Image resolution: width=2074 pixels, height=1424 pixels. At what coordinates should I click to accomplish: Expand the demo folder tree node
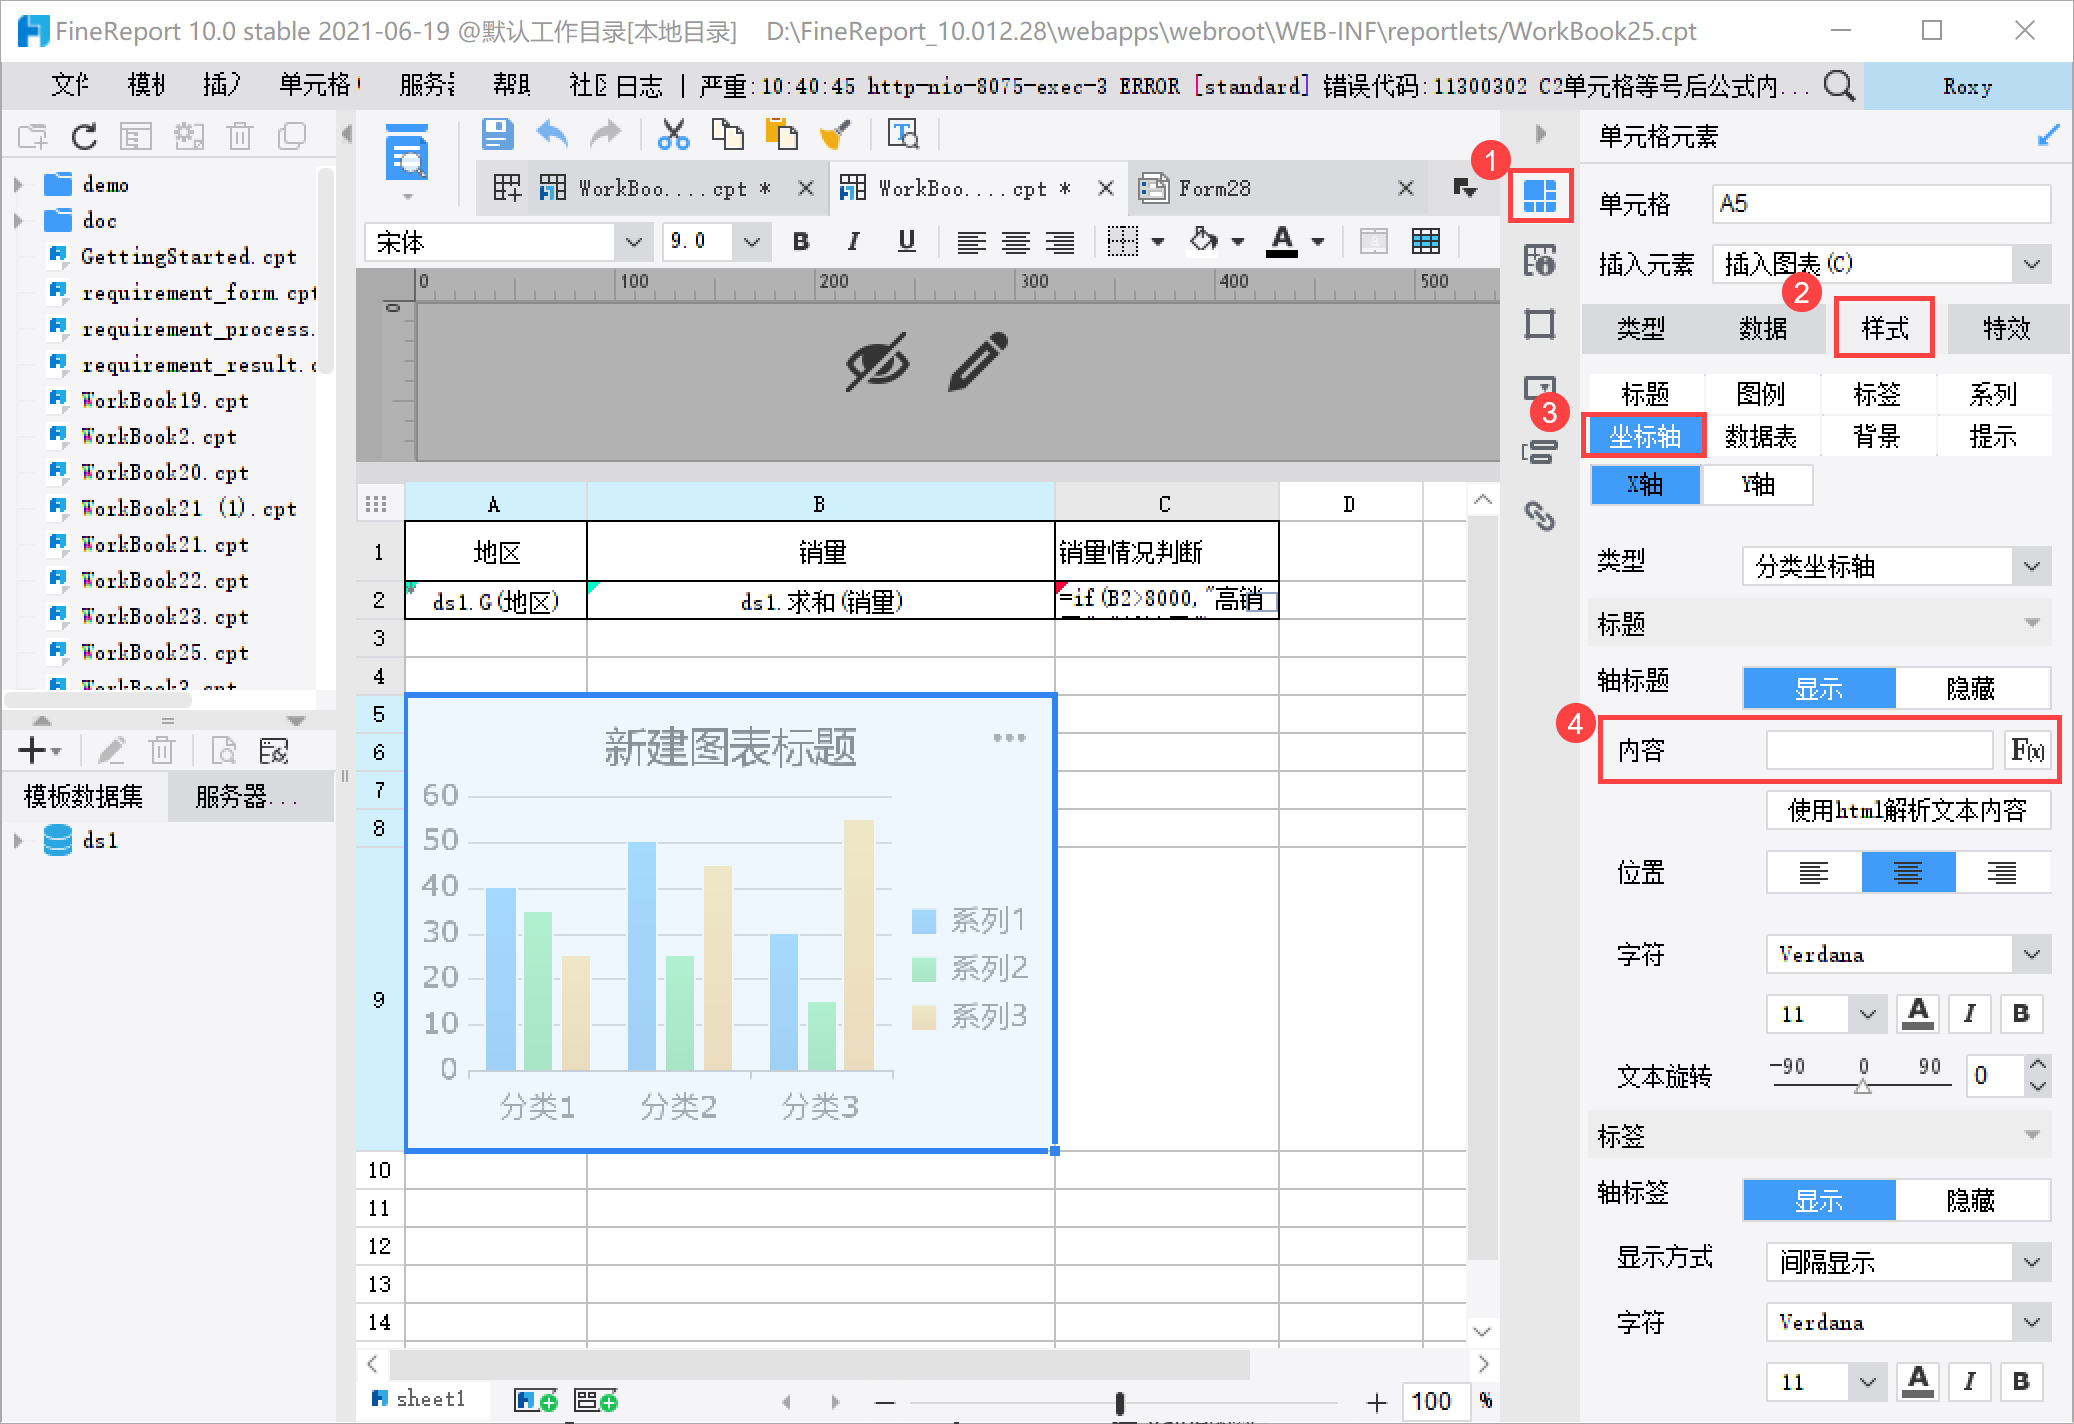click(x=18, y=185)
